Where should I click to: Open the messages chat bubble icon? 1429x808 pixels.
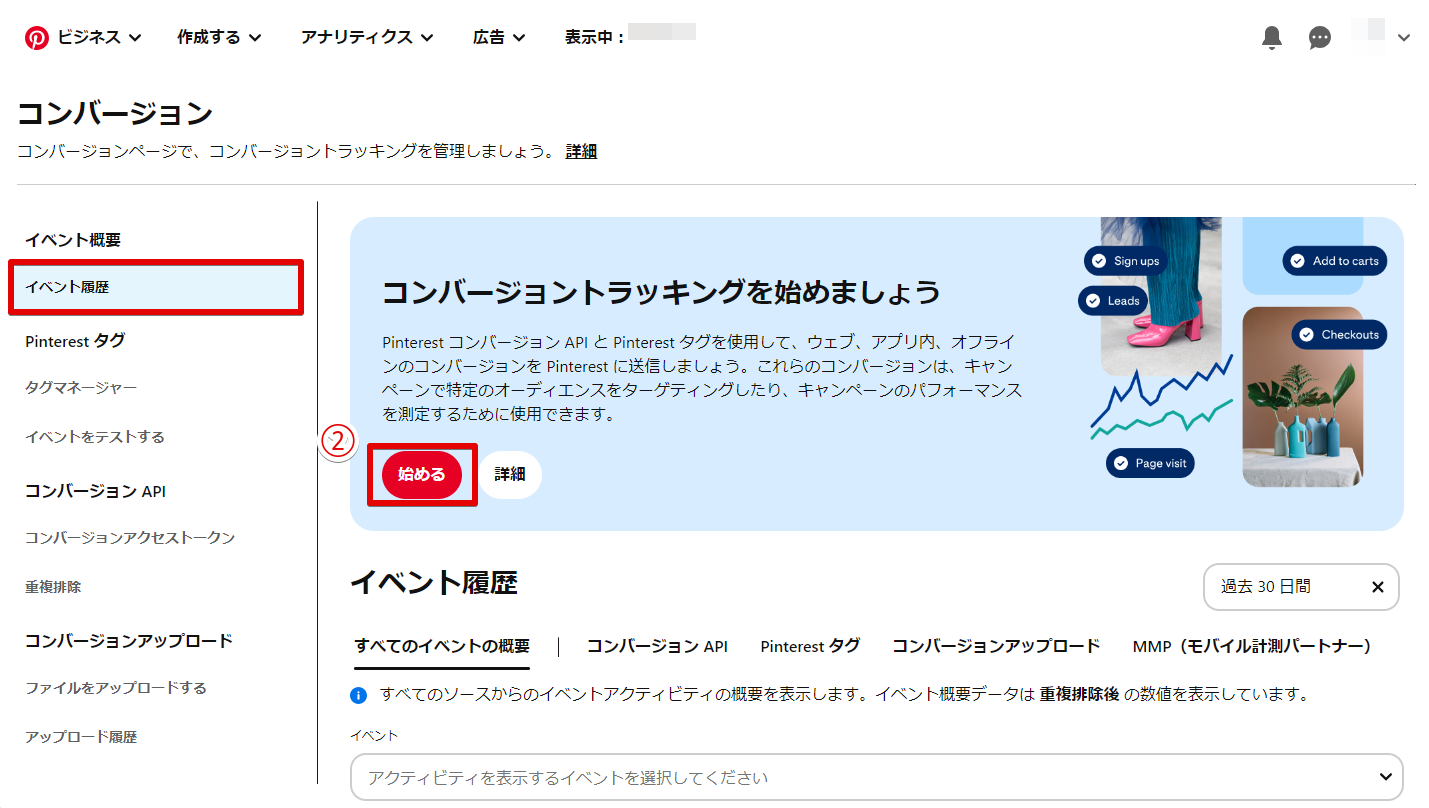(1319, 38)
